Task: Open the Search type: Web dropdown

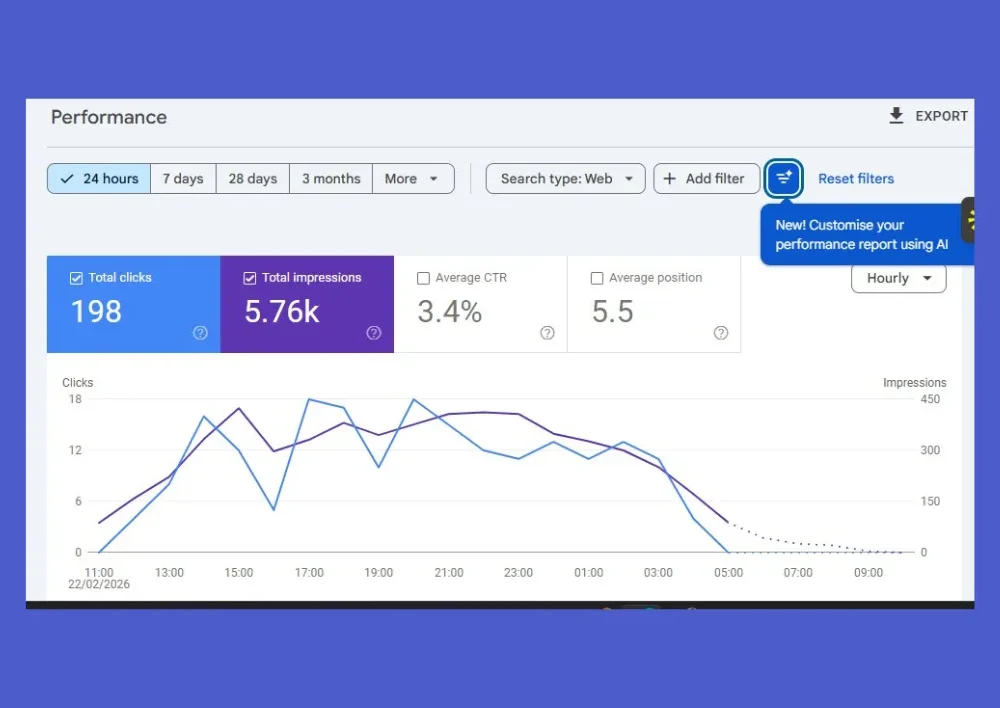Action: tap(565, 178)
